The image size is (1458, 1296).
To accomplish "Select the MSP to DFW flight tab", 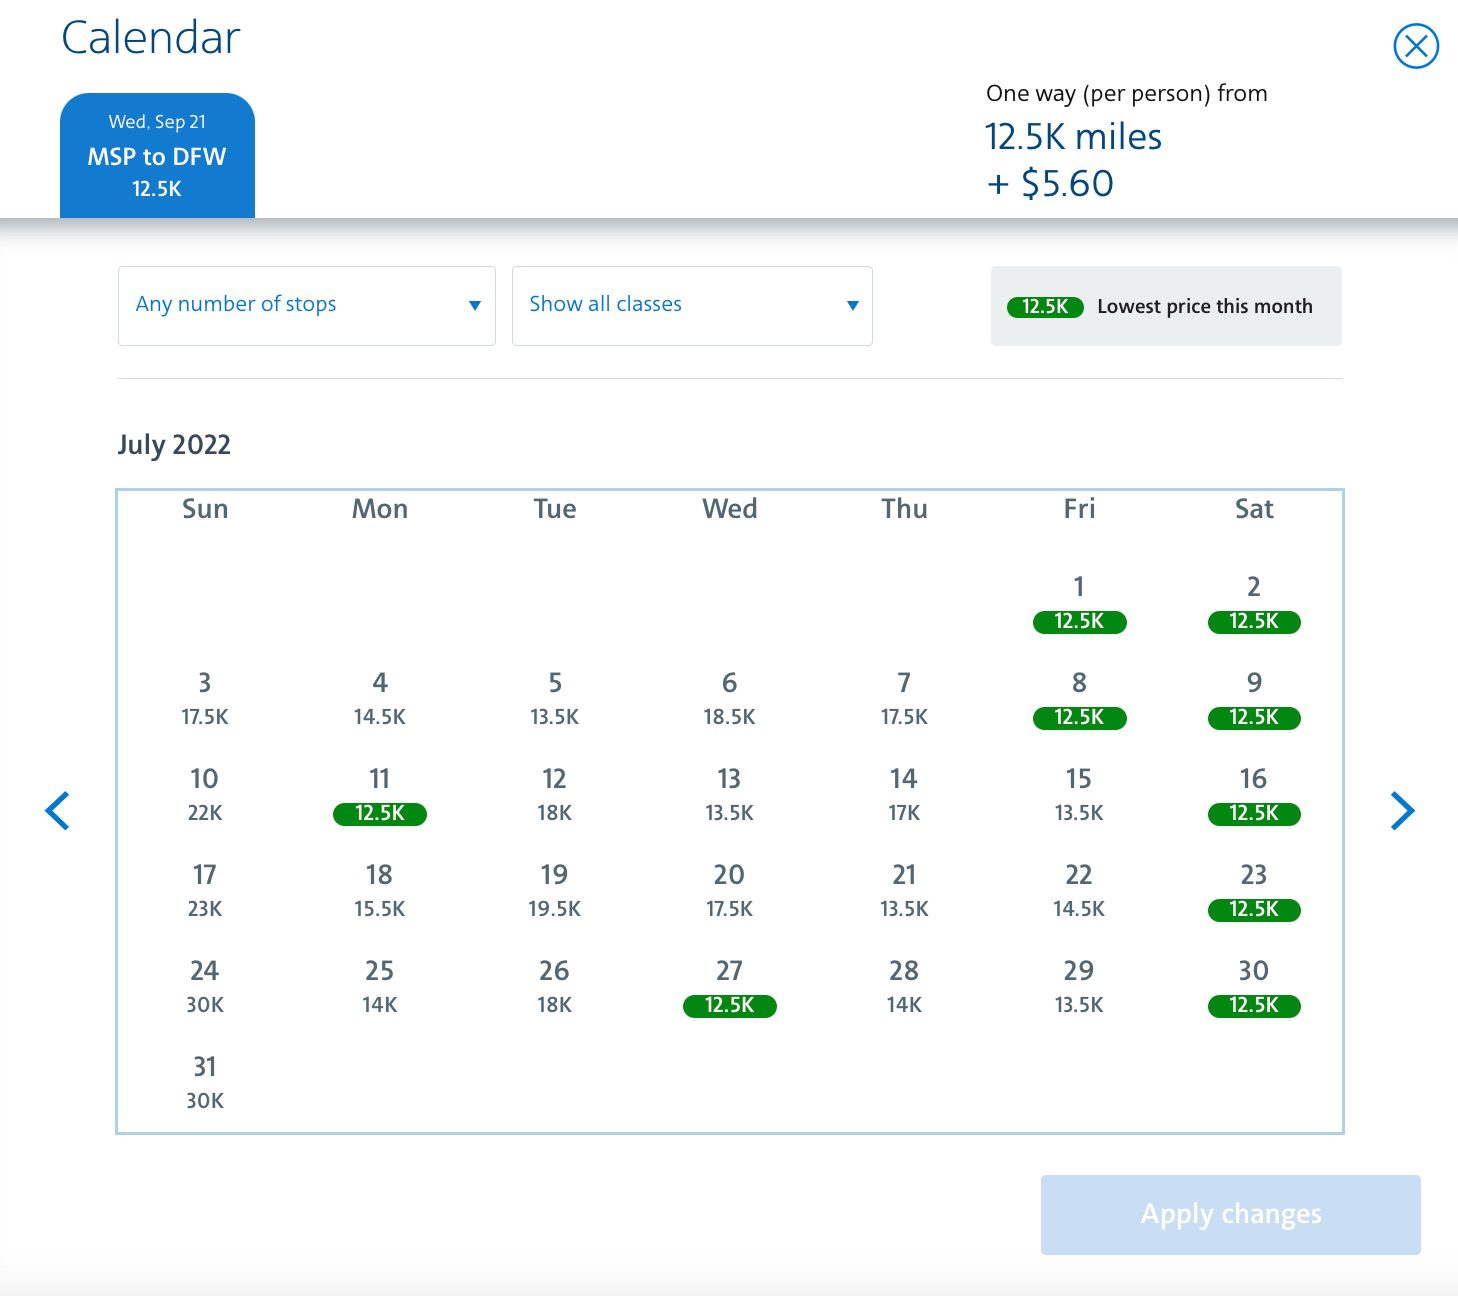I will (x=157, y=155).
